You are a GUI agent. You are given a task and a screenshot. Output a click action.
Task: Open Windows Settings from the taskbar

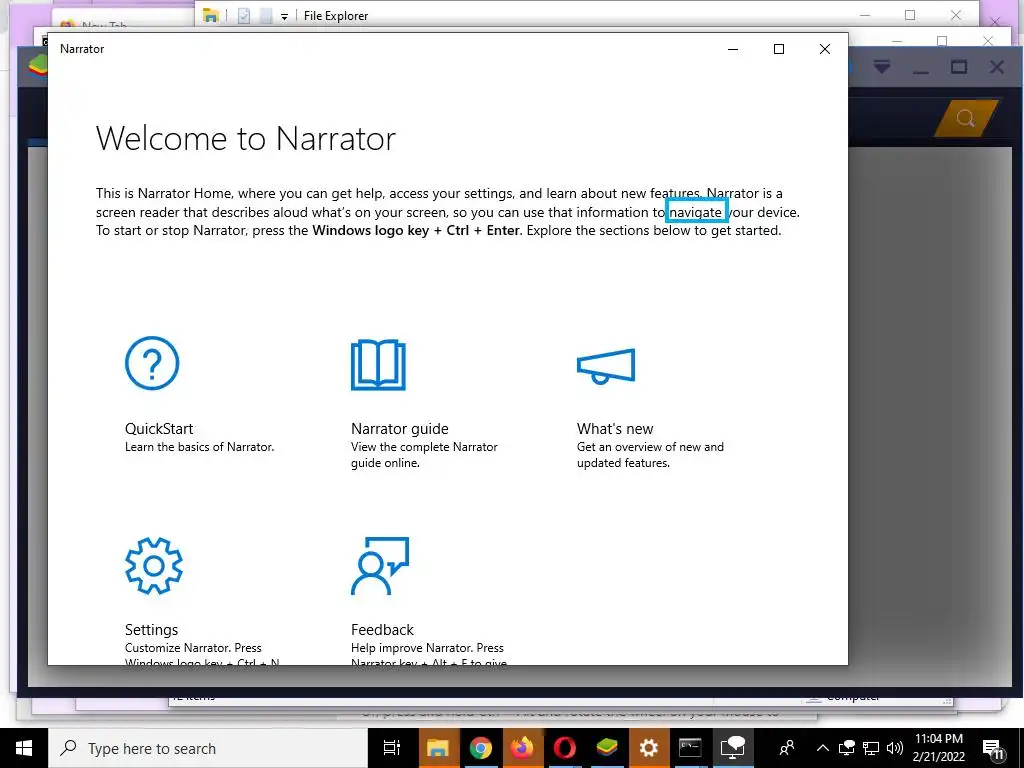[x=648, y=748]
